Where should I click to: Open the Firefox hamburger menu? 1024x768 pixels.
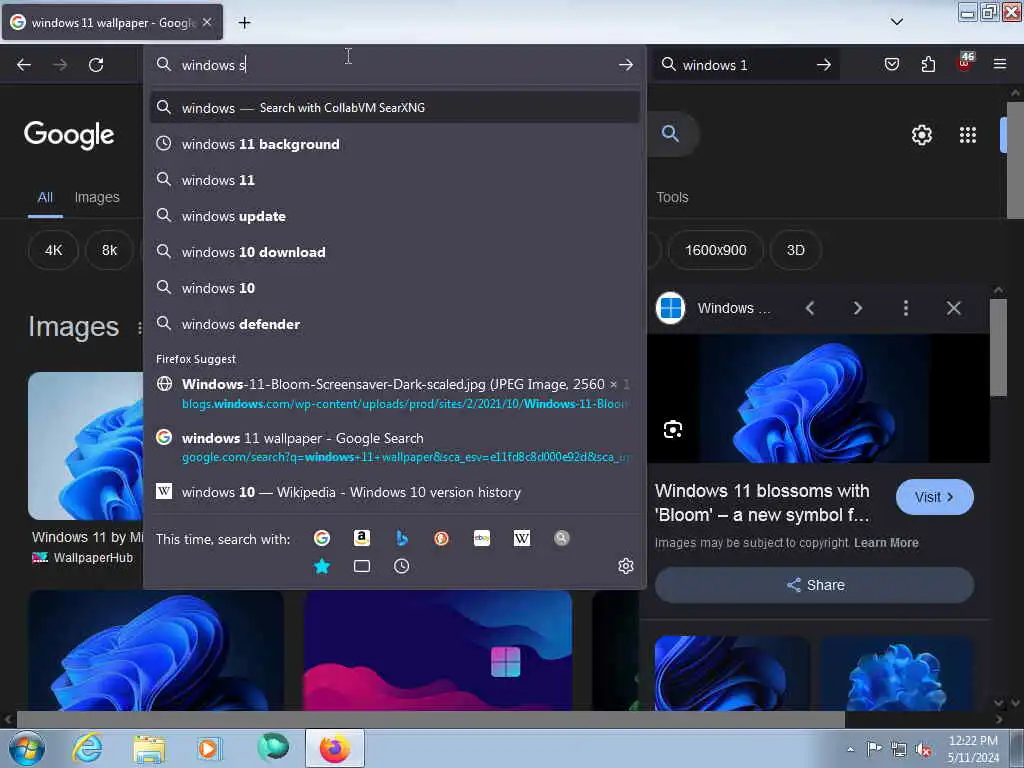pyautogui.click(x=1000, y=64)
